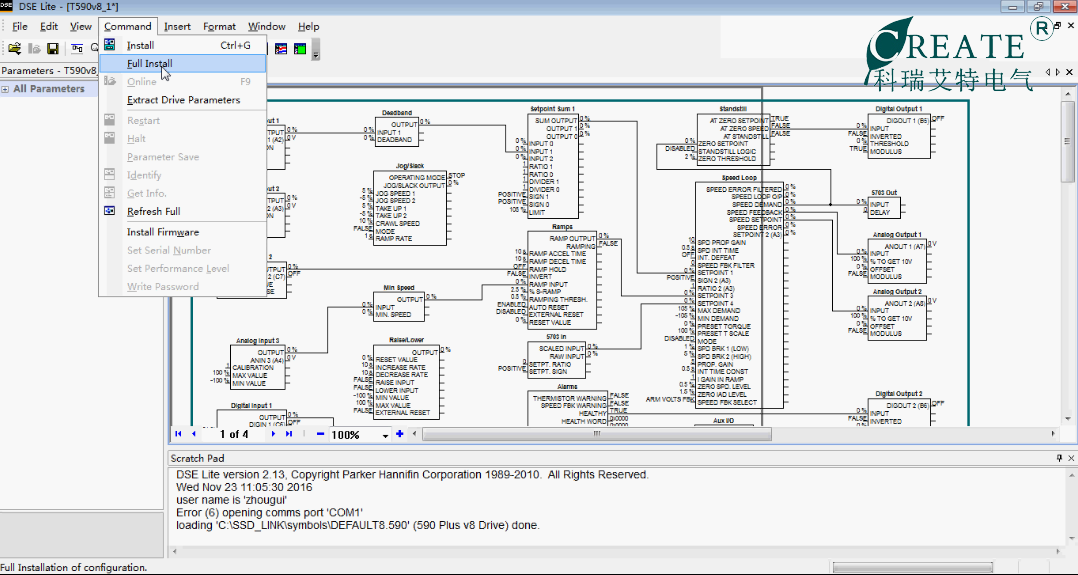Click the diagram horizontal scrollbar right arrow
The image size is (1078, 575).
click(1053, 434)
